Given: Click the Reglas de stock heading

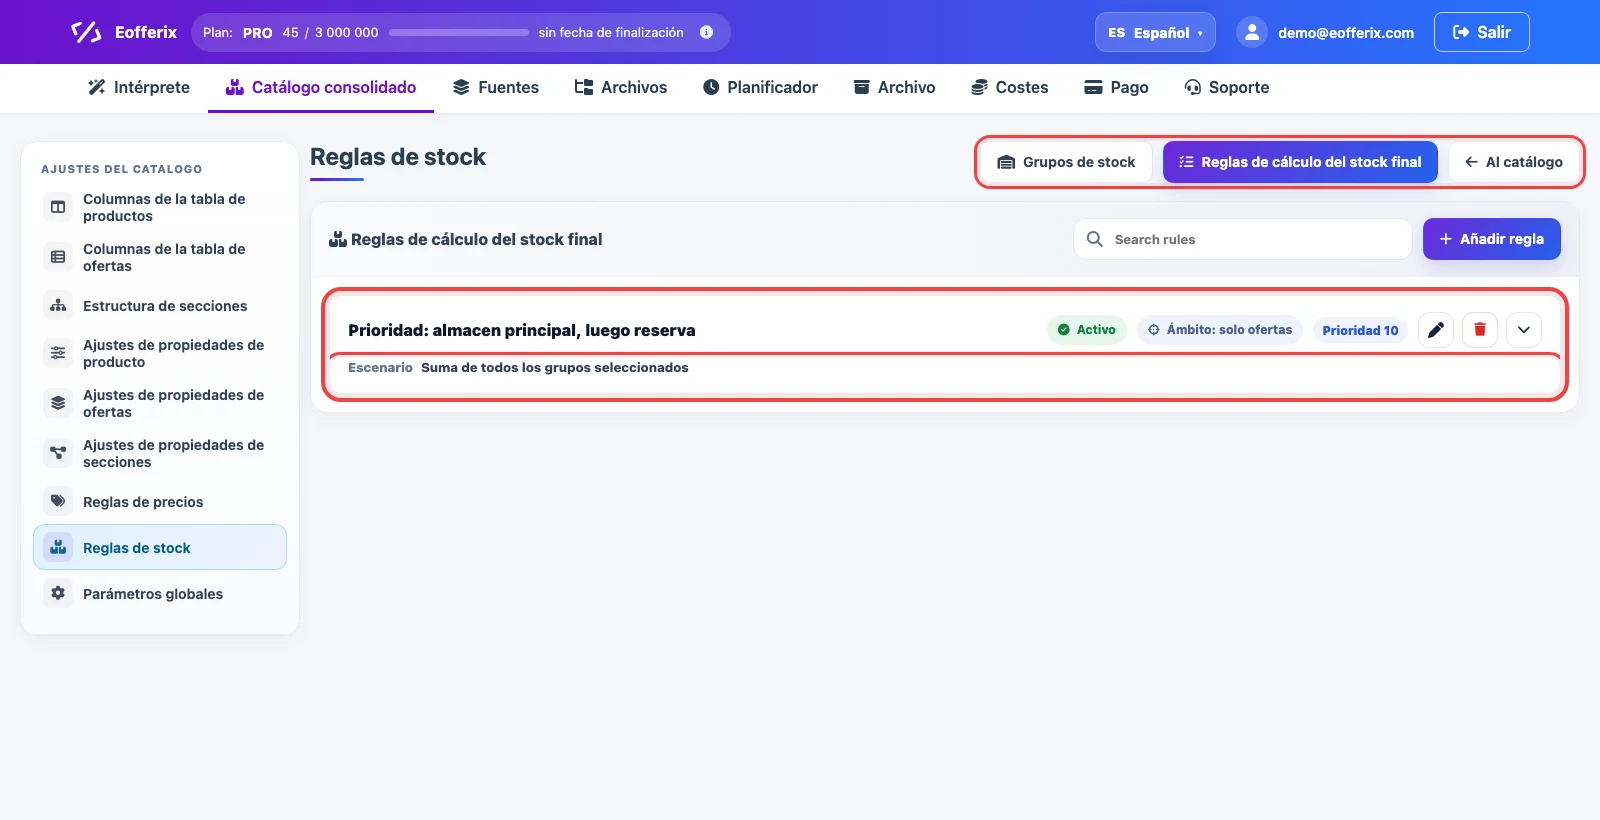Looking at the screenshot, I should point(398,157).
